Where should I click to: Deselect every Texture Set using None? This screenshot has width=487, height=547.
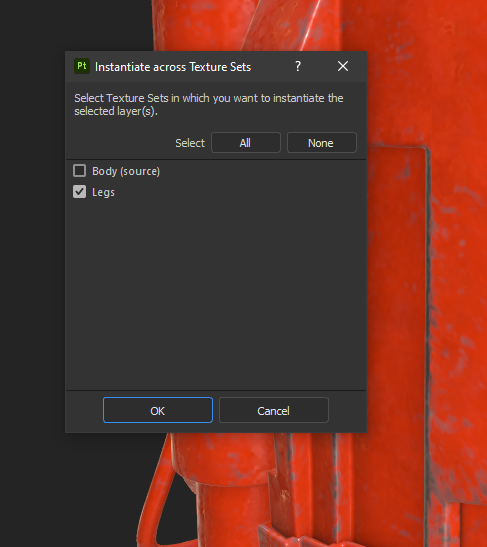click(x=322, y=143)
